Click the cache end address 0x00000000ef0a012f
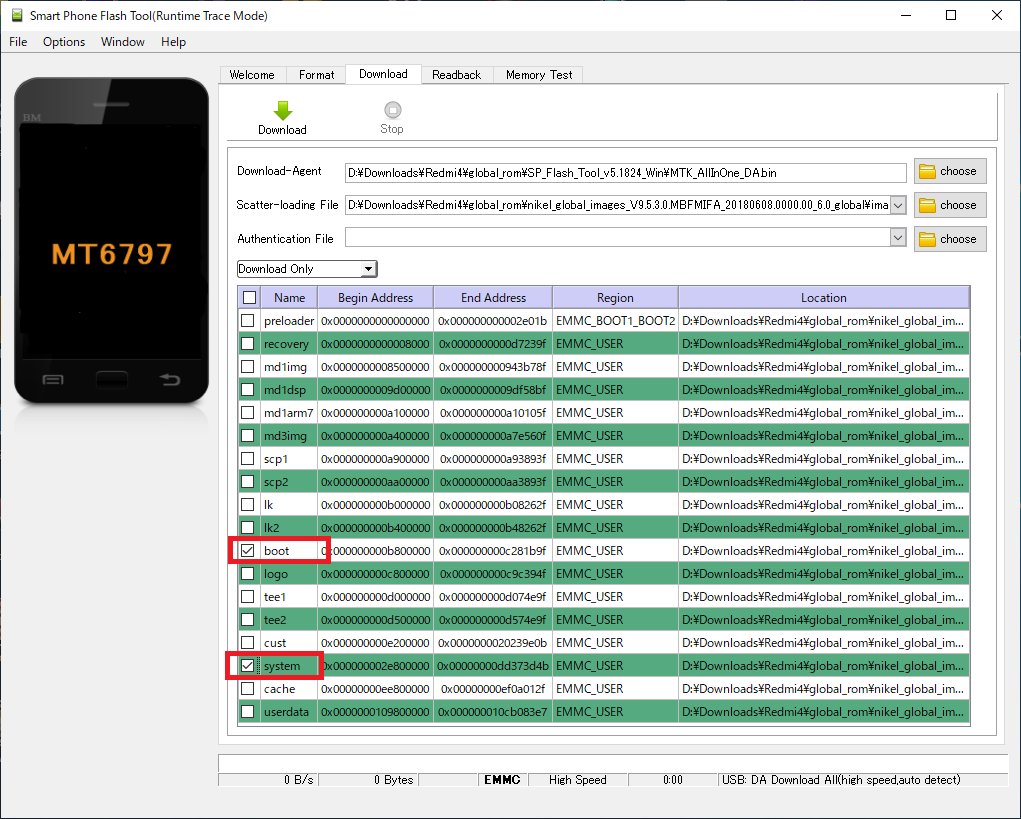The height and width of the screenshot is (819, 1021). pyautogui.click(x=493, y=689)
